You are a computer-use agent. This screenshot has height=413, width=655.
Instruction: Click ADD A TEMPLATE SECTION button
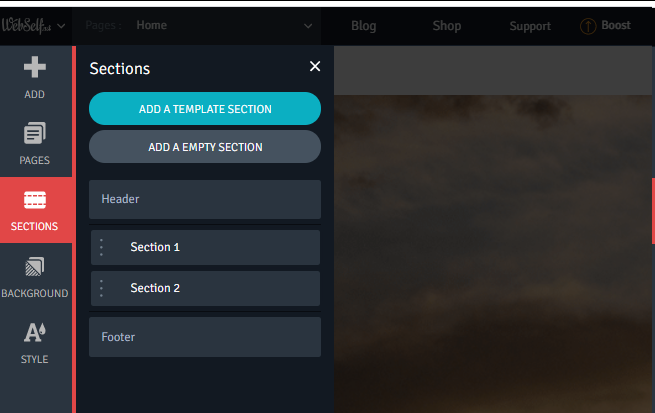click(x=205, y=109)
